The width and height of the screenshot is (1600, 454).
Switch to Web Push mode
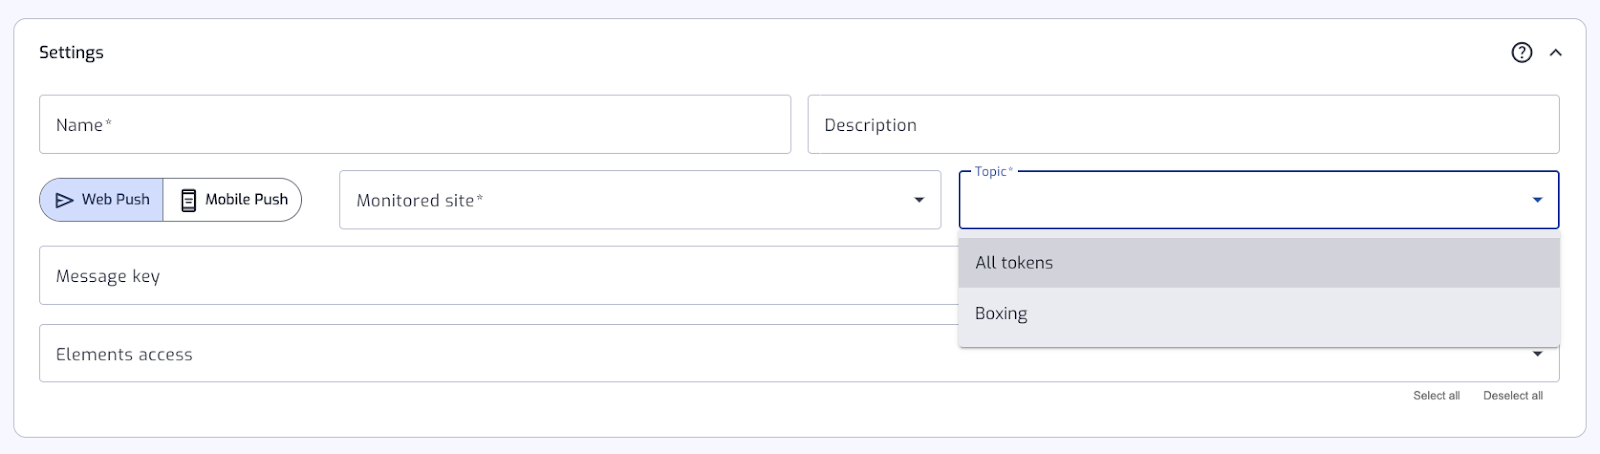point(102,200)
